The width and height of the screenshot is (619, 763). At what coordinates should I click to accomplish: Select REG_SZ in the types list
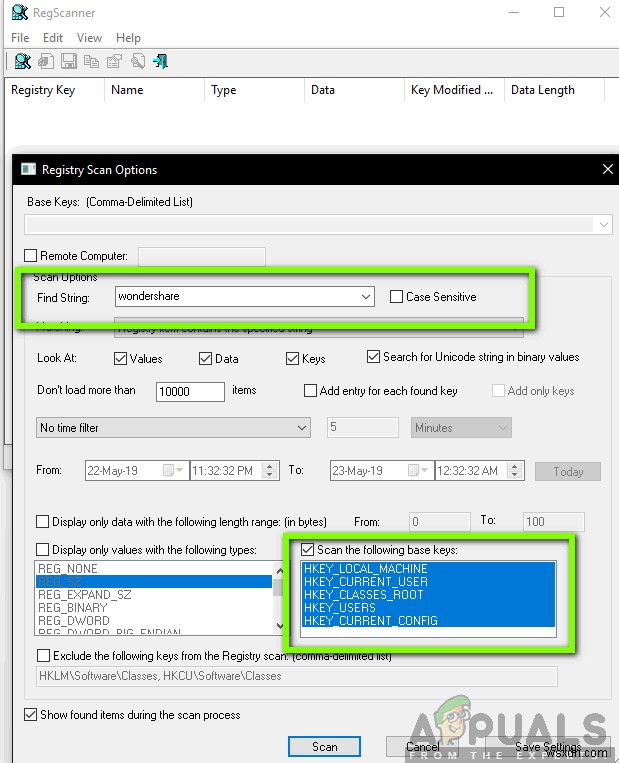tap(154, 581)
